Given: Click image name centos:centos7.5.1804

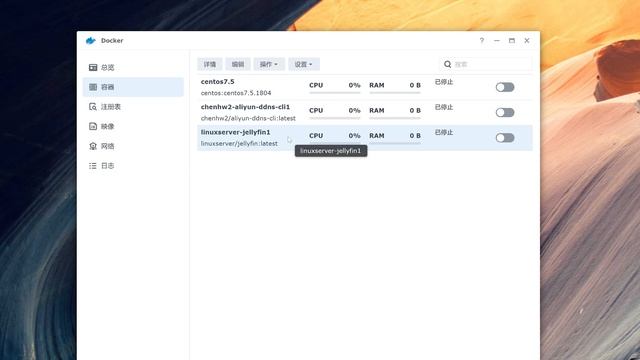Looking at the screenshot, I should coord(236,93).
